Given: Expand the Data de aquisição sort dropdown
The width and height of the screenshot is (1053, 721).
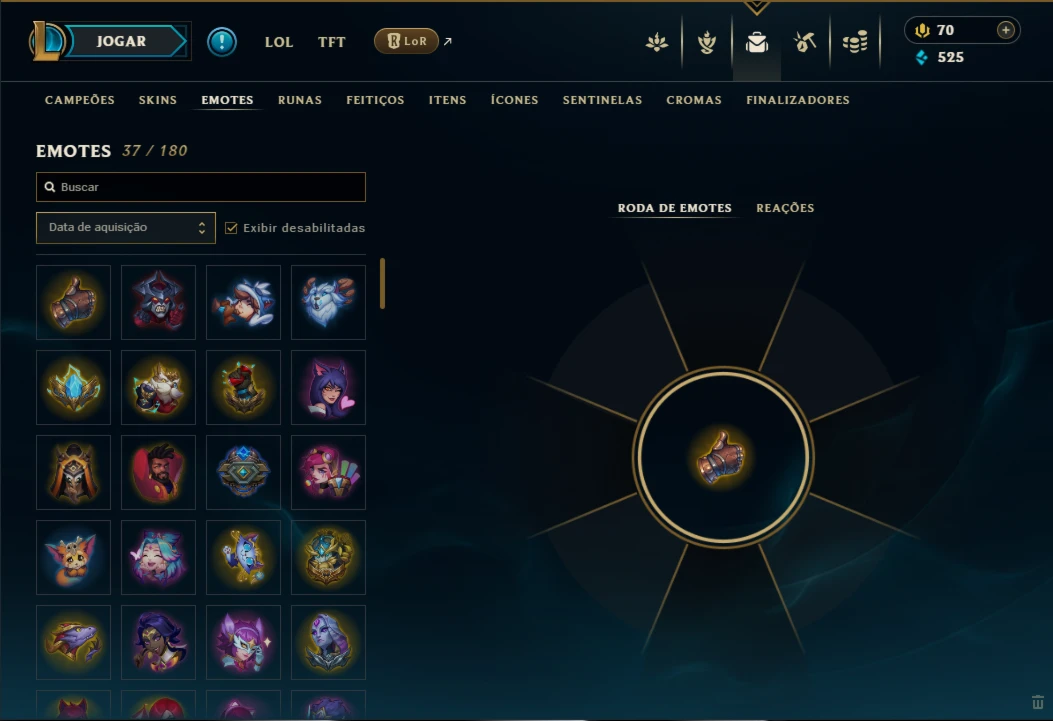Looking at the screenshot, I should coord(126,228).
